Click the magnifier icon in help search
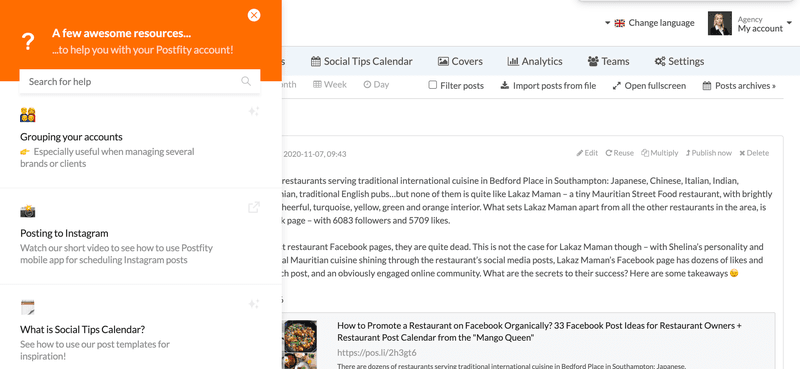This screenshot has width=800, height=369. (x=246, y=81)
